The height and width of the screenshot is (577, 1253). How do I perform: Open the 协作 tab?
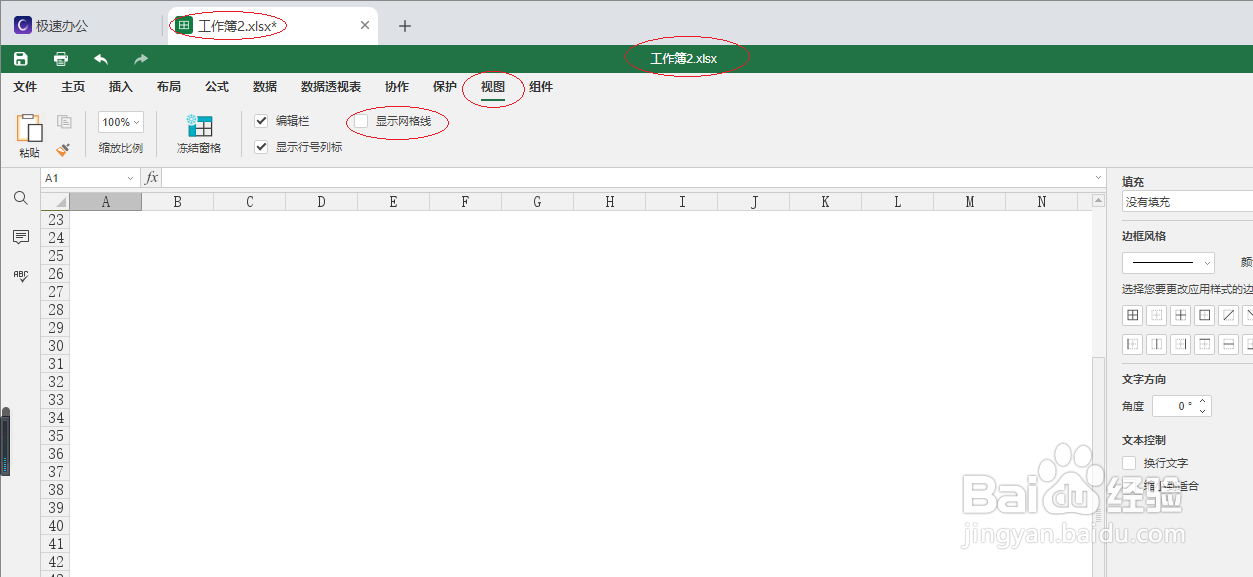397,87
